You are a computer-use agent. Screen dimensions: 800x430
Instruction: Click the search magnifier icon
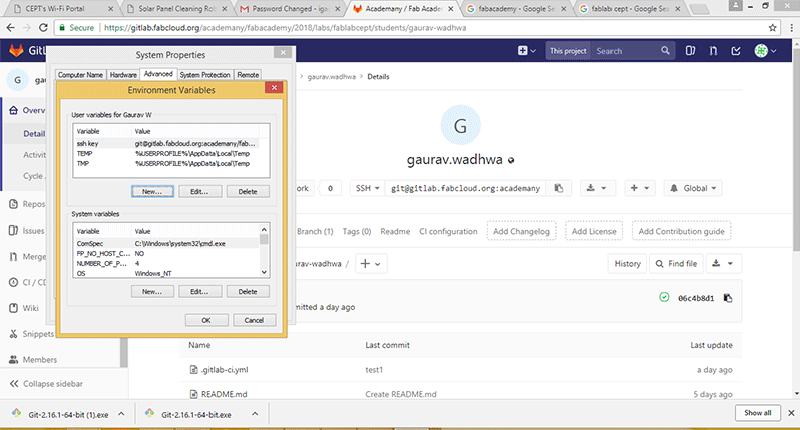tap(665, 50)
